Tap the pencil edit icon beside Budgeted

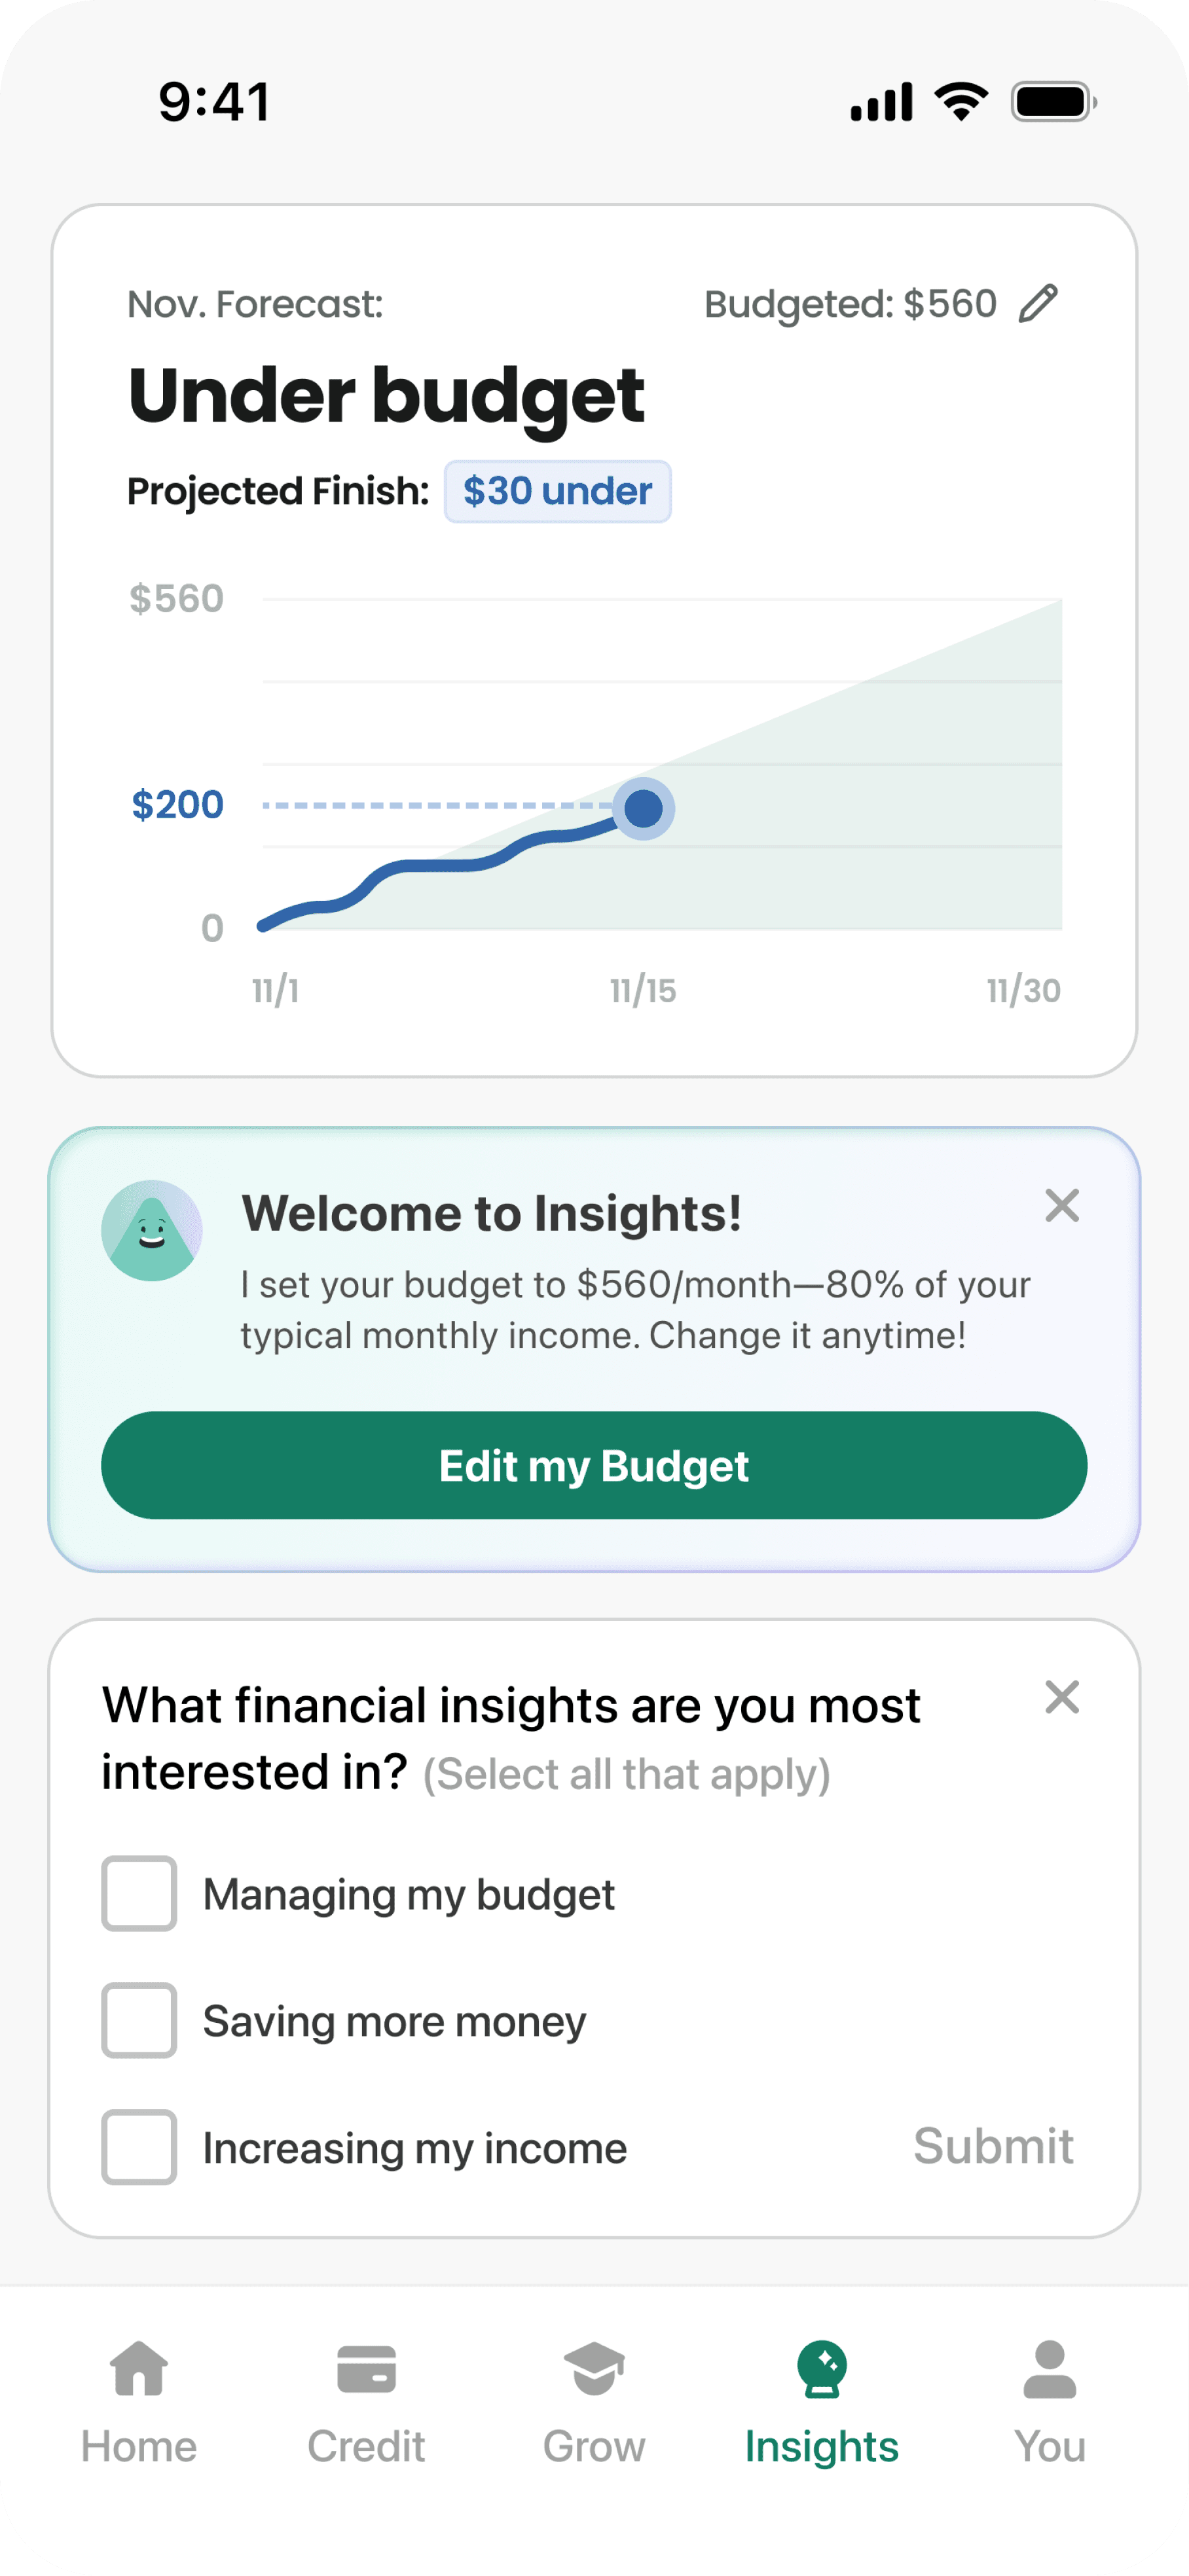pyautogui.click(x=1038, y=303)
